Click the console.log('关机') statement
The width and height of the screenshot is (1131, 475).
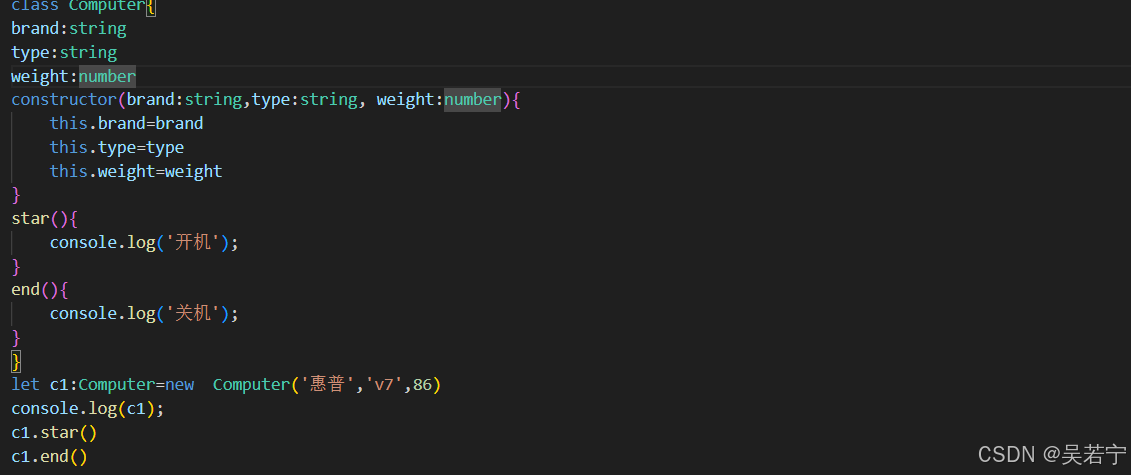[x=144, y=314]
